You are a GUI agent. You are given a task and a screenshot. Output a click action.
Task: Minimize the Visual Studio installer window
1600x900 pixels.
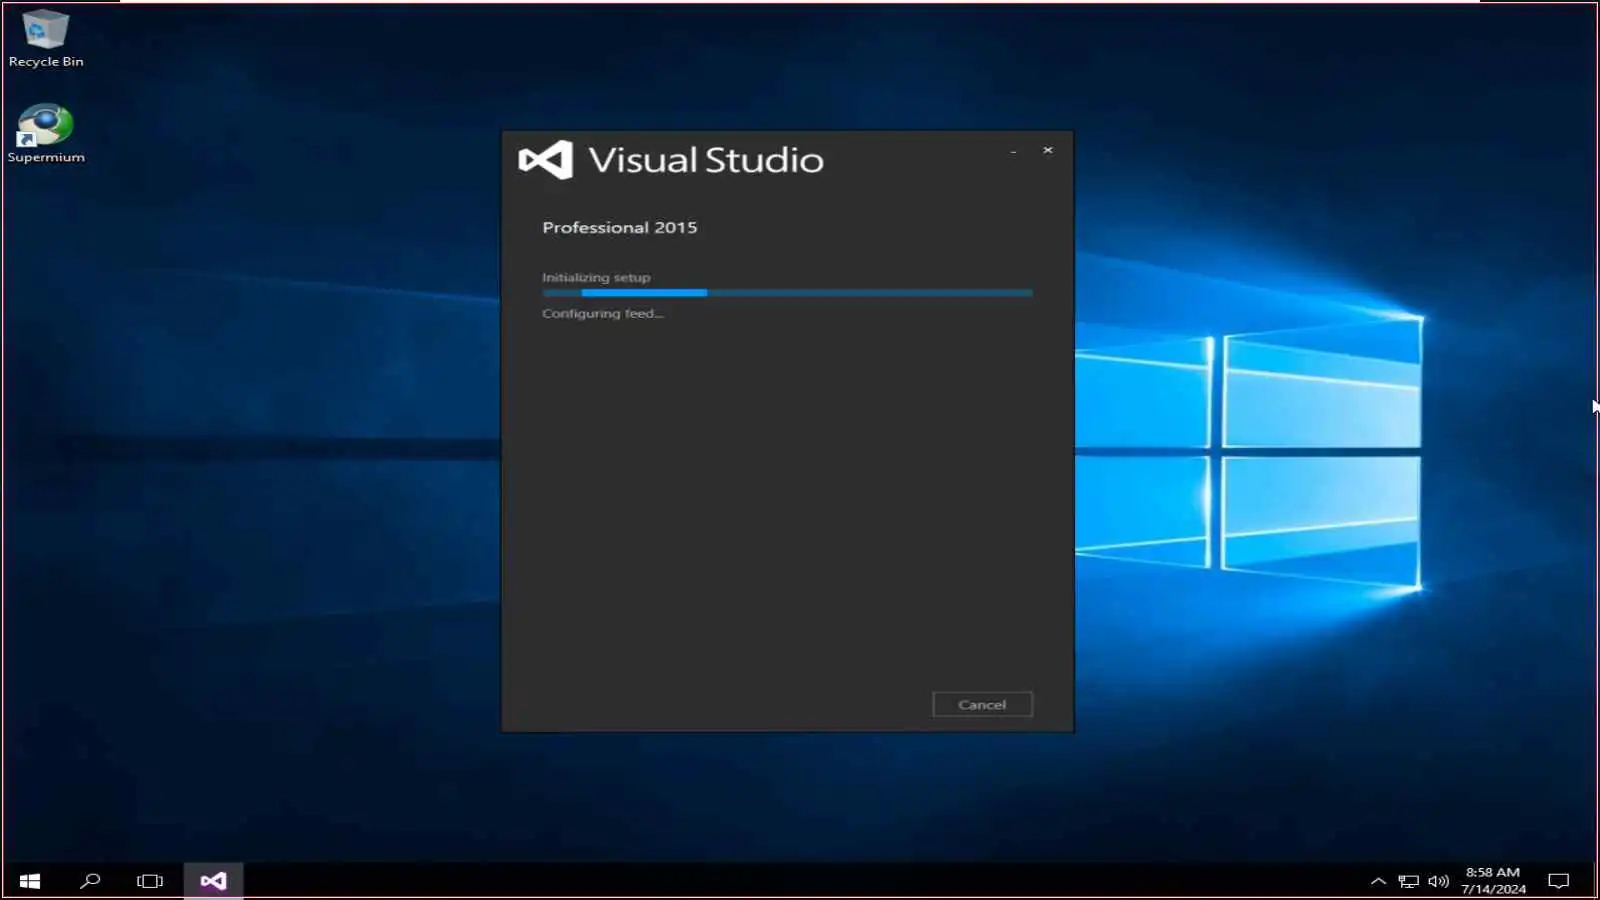pyautogui.click(x=1013, y=151)
